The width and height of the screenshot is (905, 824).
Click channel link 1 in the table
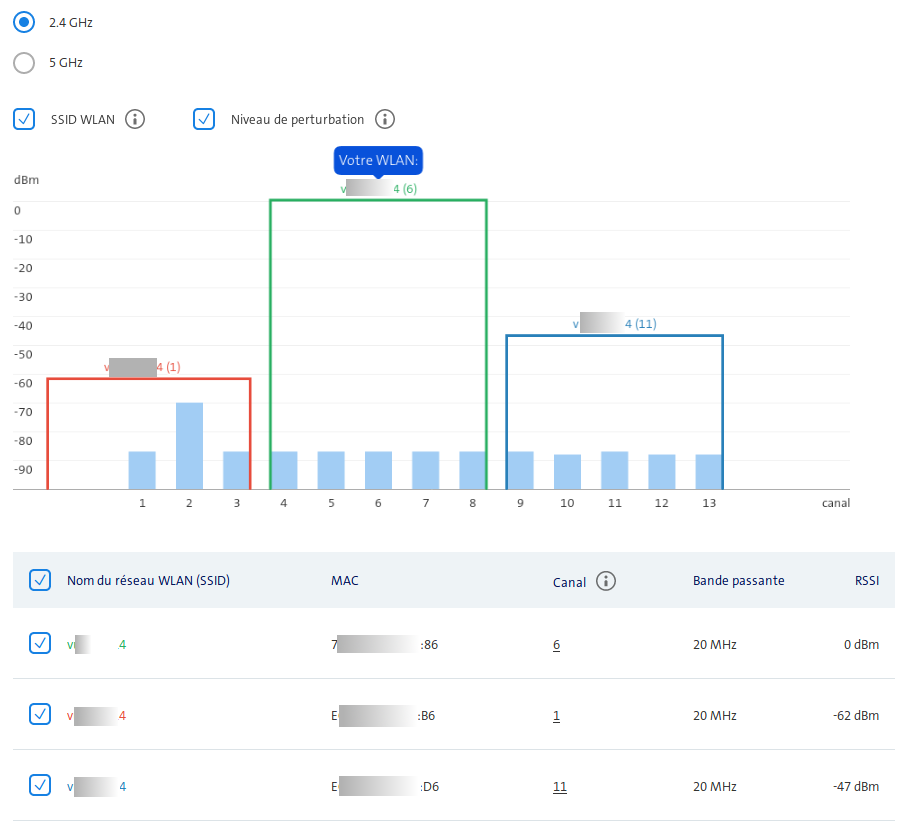[x=556, y=715]
